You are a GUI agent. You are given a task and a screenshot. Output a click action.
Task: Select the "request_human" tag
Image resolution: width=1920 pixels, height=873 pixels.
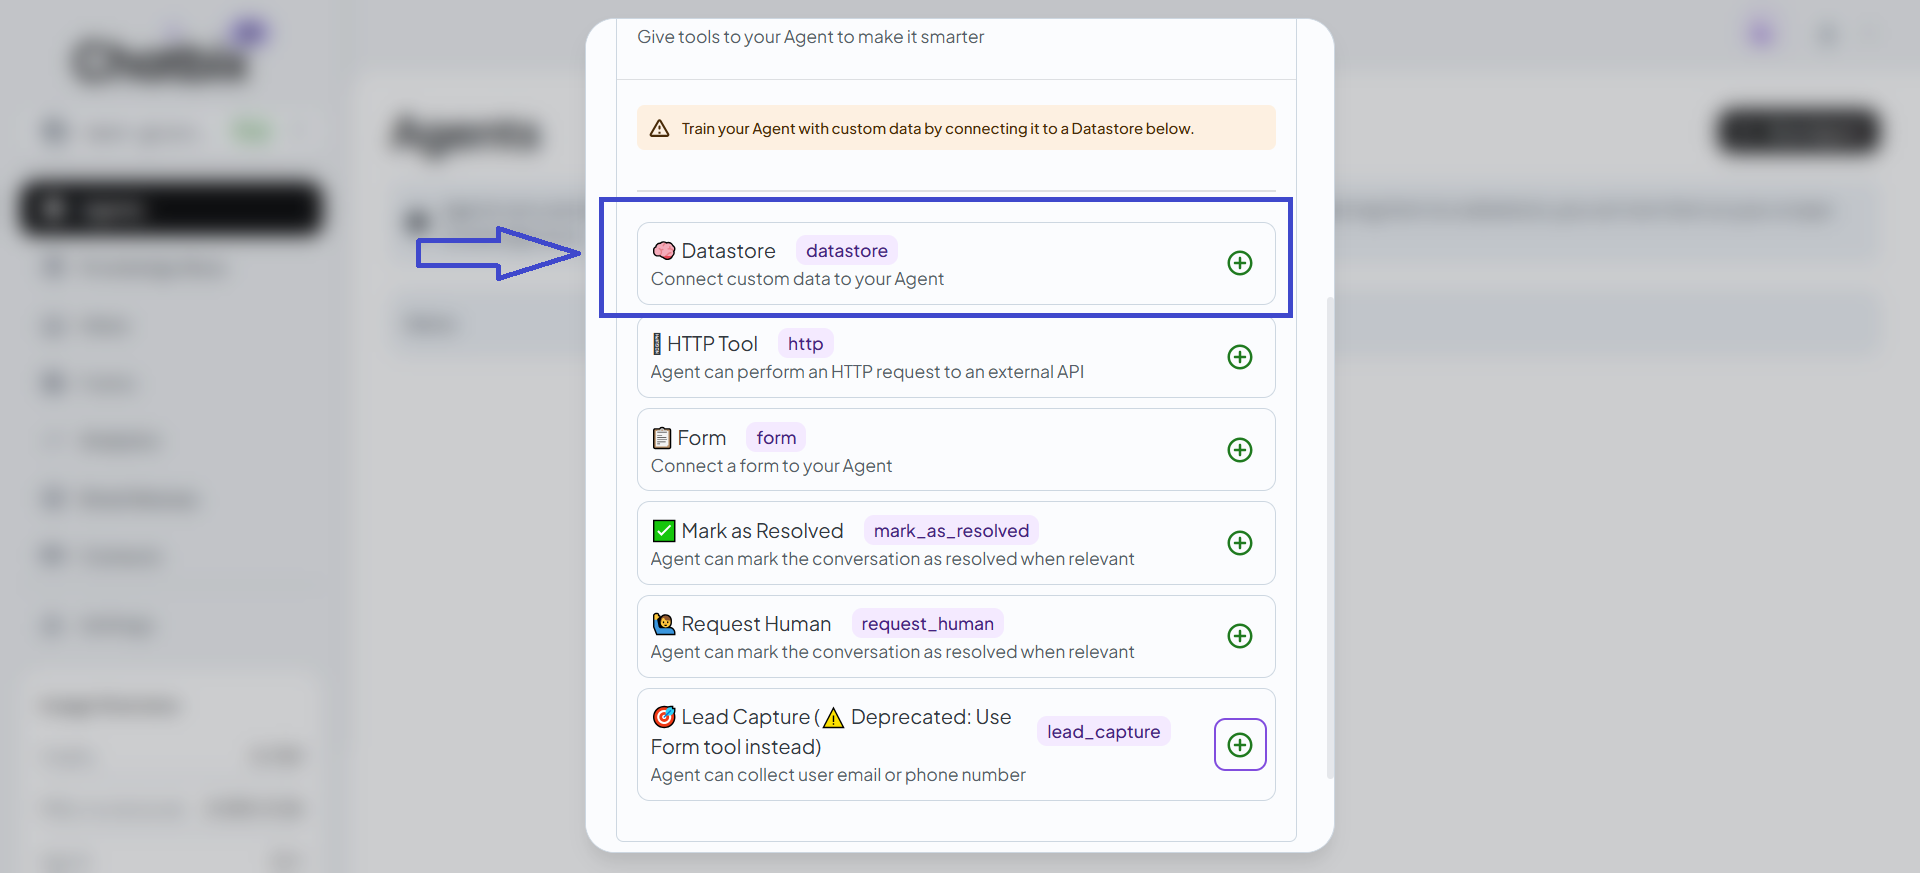point(927,624)
